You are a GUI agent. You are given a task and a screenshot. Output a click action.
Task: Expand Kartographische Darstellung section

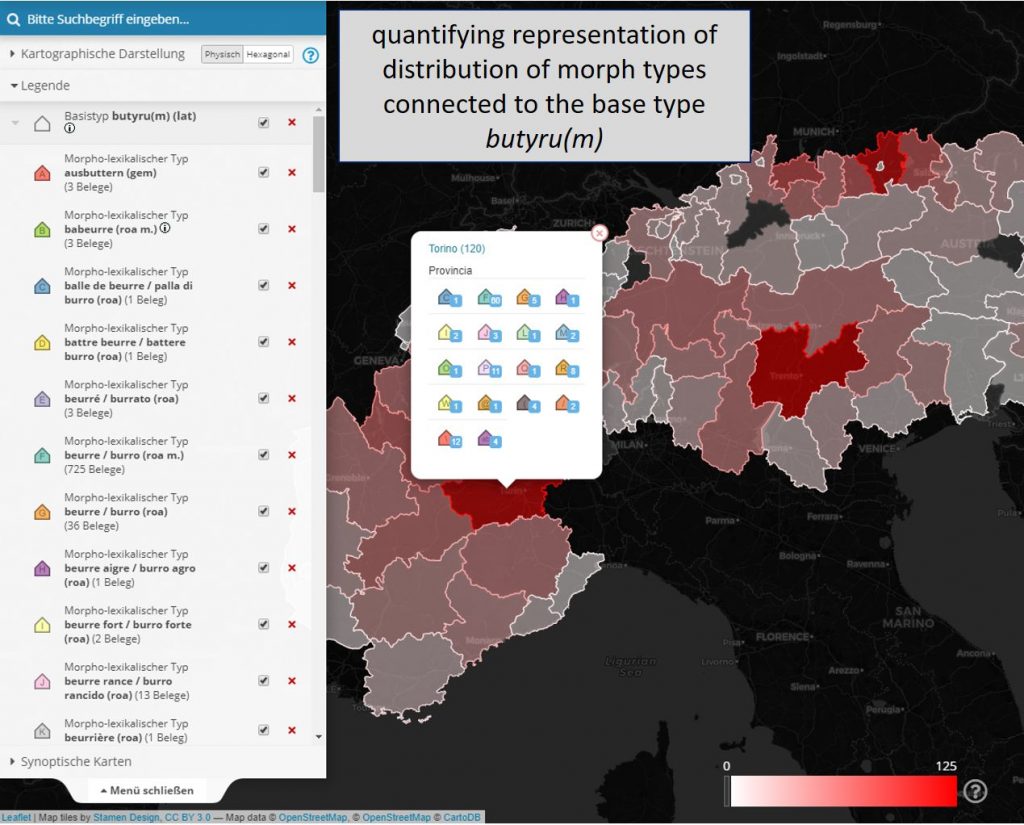click(x=98, y=54)
